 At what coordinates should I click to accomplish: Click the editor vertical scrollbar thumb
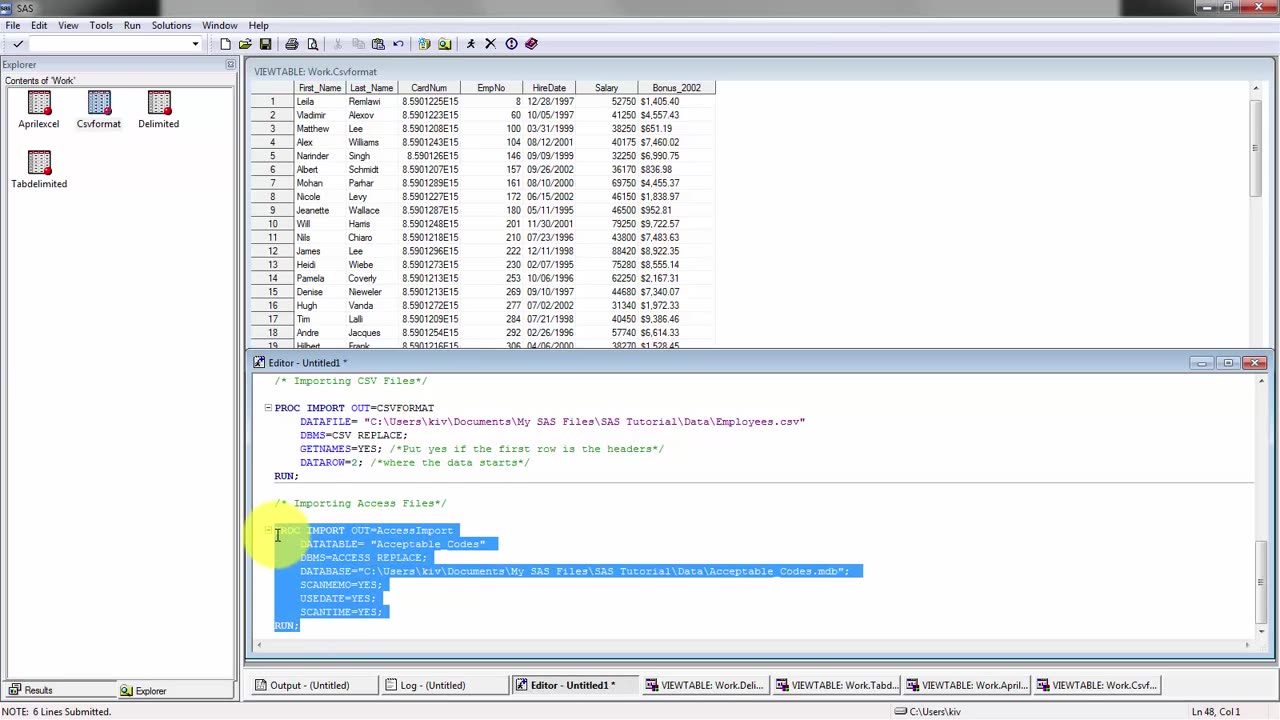[1261, 580]
